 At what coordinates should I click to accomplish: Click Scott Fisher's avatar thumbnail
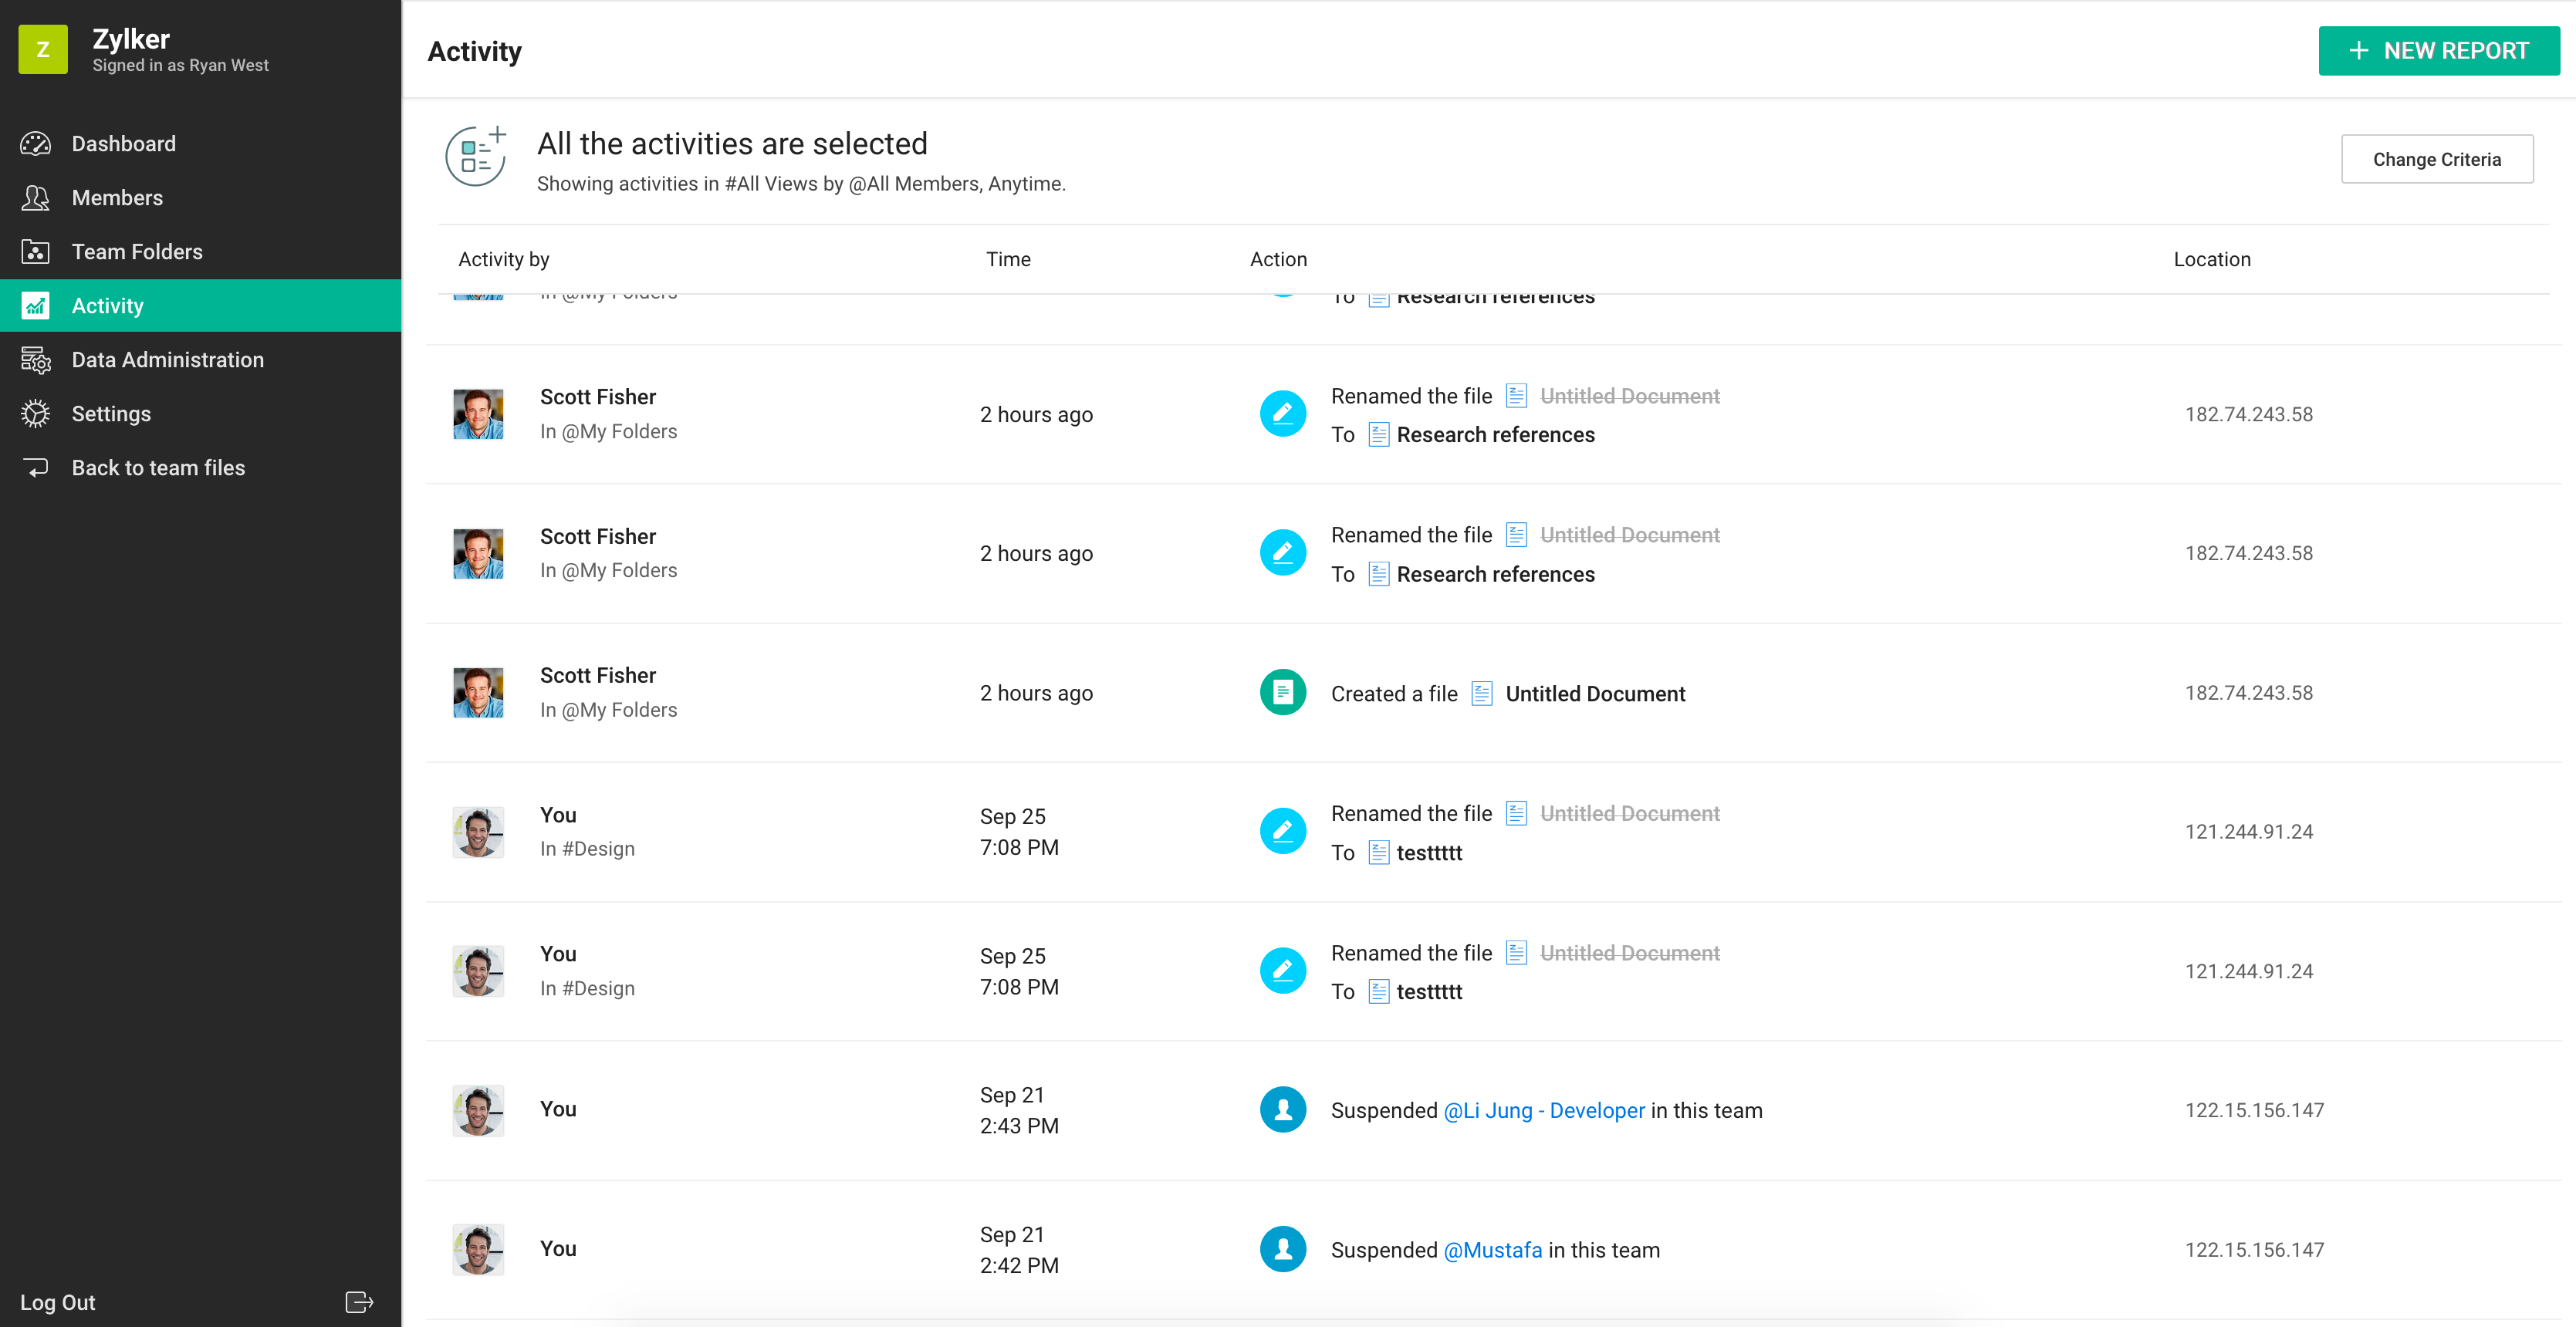[x=478, y=413]
